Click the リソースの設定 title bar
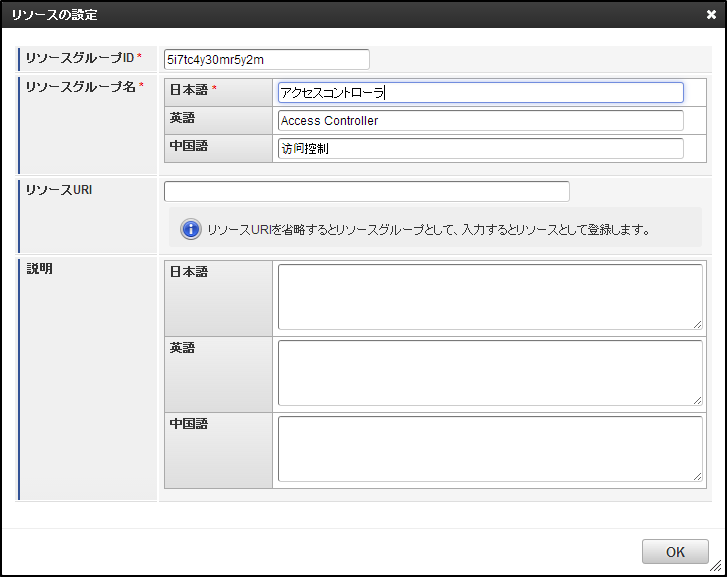 point(300,15)
